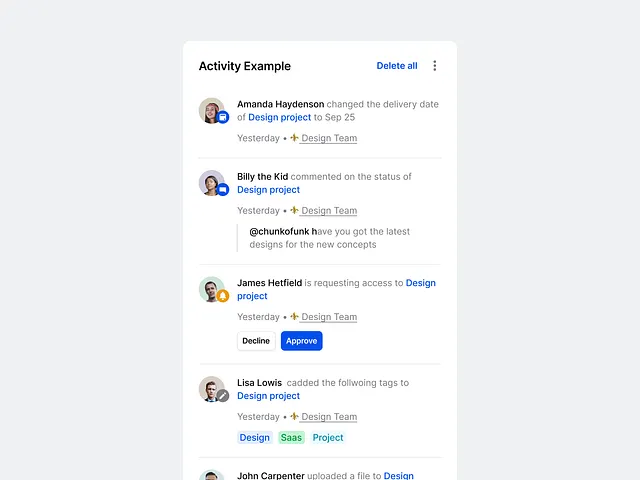Image resolution: width=640 pixels, height=480 pixels.
Task: Click the @chunkofunk mention in comment
Action: coord(279,232)
